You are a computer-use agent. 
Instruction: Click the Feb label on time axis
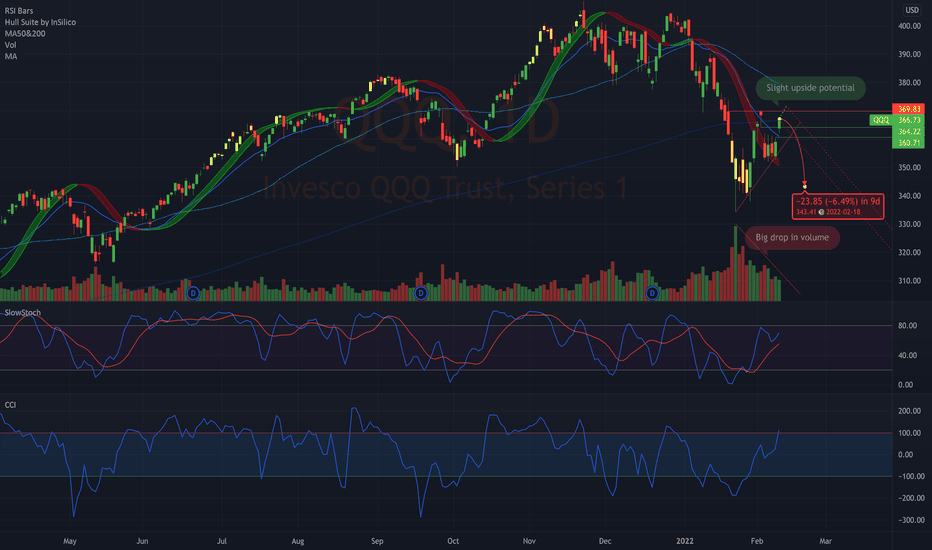coord(757,541)
